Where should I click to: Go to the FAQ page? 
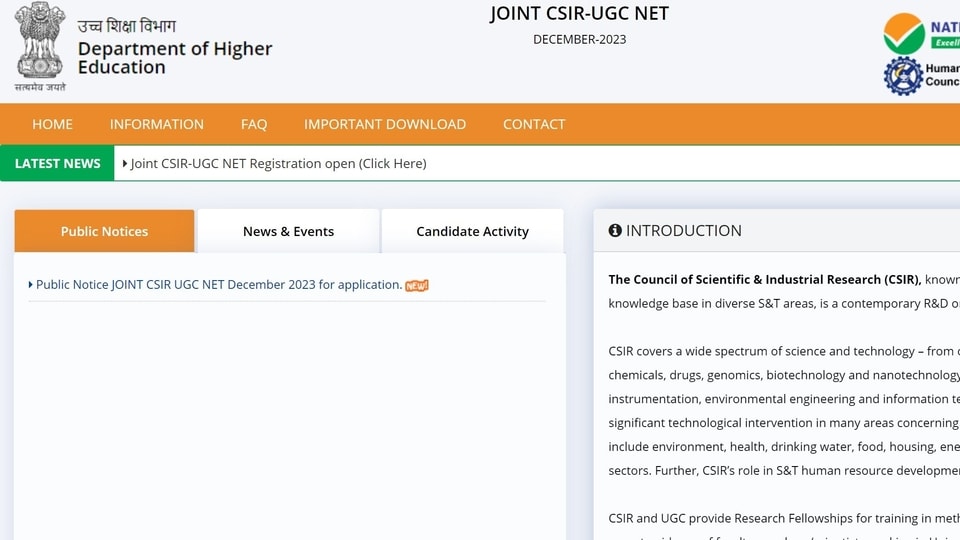click(x=254, y=124)
